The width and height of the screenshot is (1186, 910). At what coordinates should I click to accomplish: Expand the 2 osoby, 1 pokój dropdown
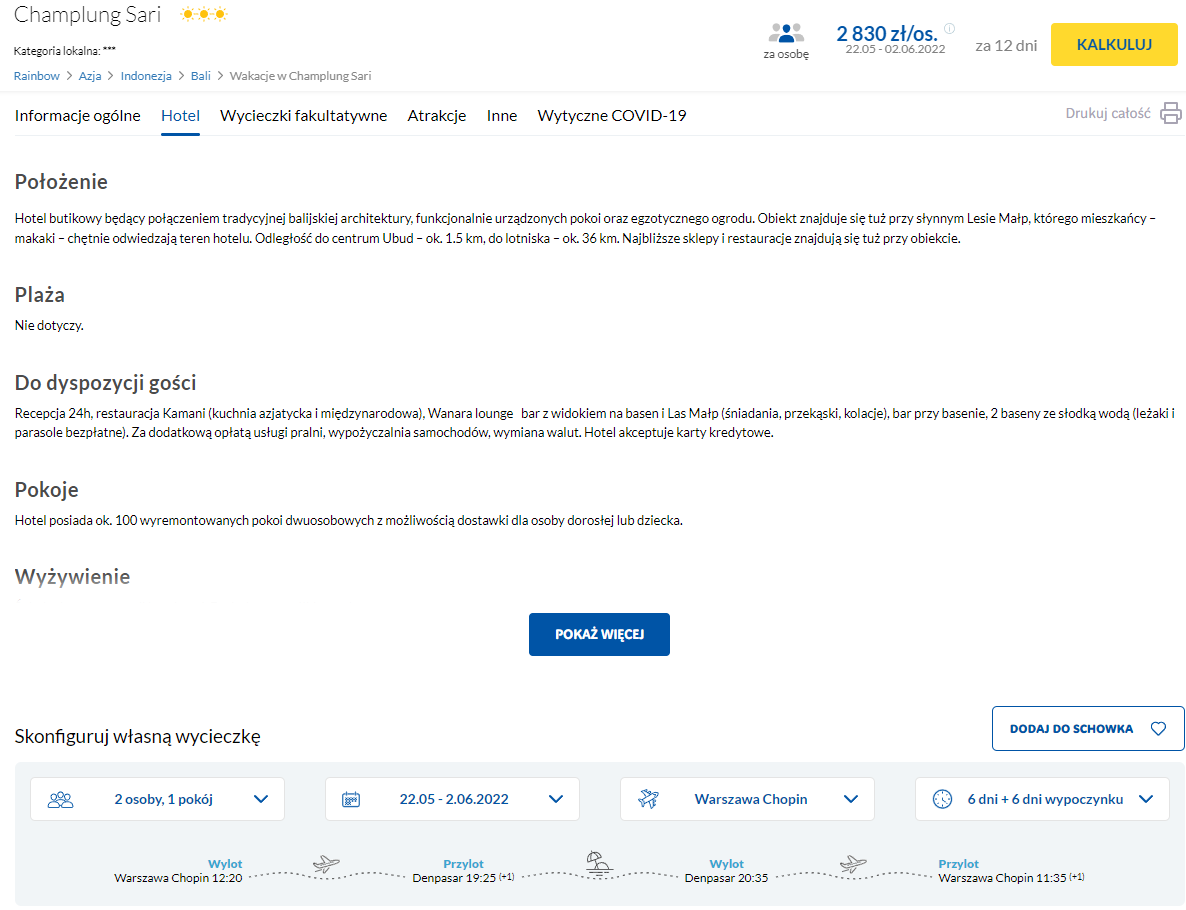click(261, 799)
